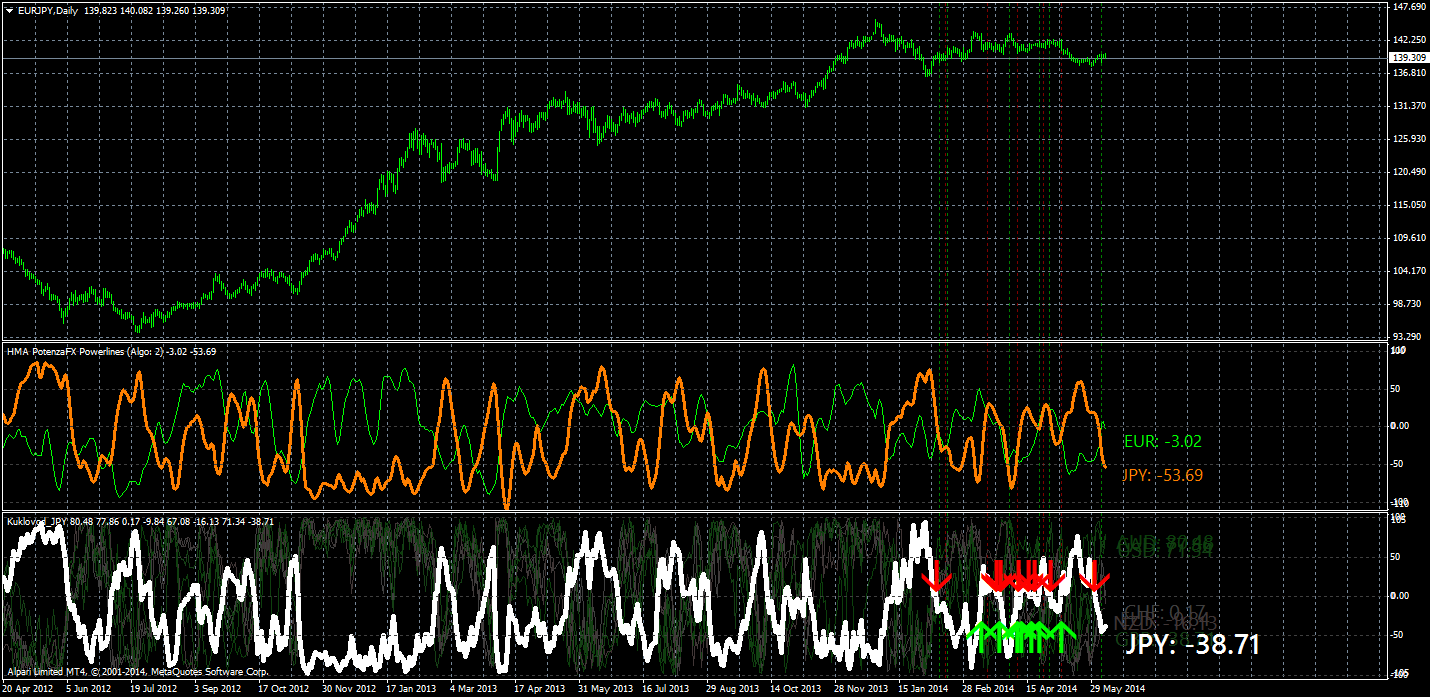Click the 5 Jun 2012 date label
The width and height of the screenshot is (1430, 697).
pos(88,689)
